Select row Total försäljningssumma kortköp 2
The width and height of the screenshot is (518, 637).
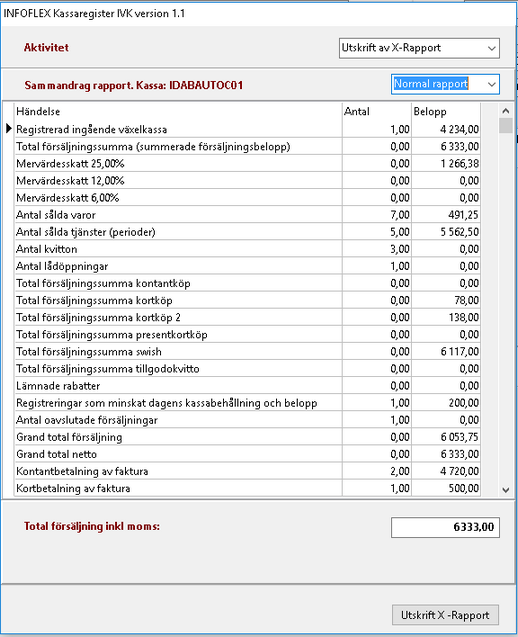coord(247,317)
